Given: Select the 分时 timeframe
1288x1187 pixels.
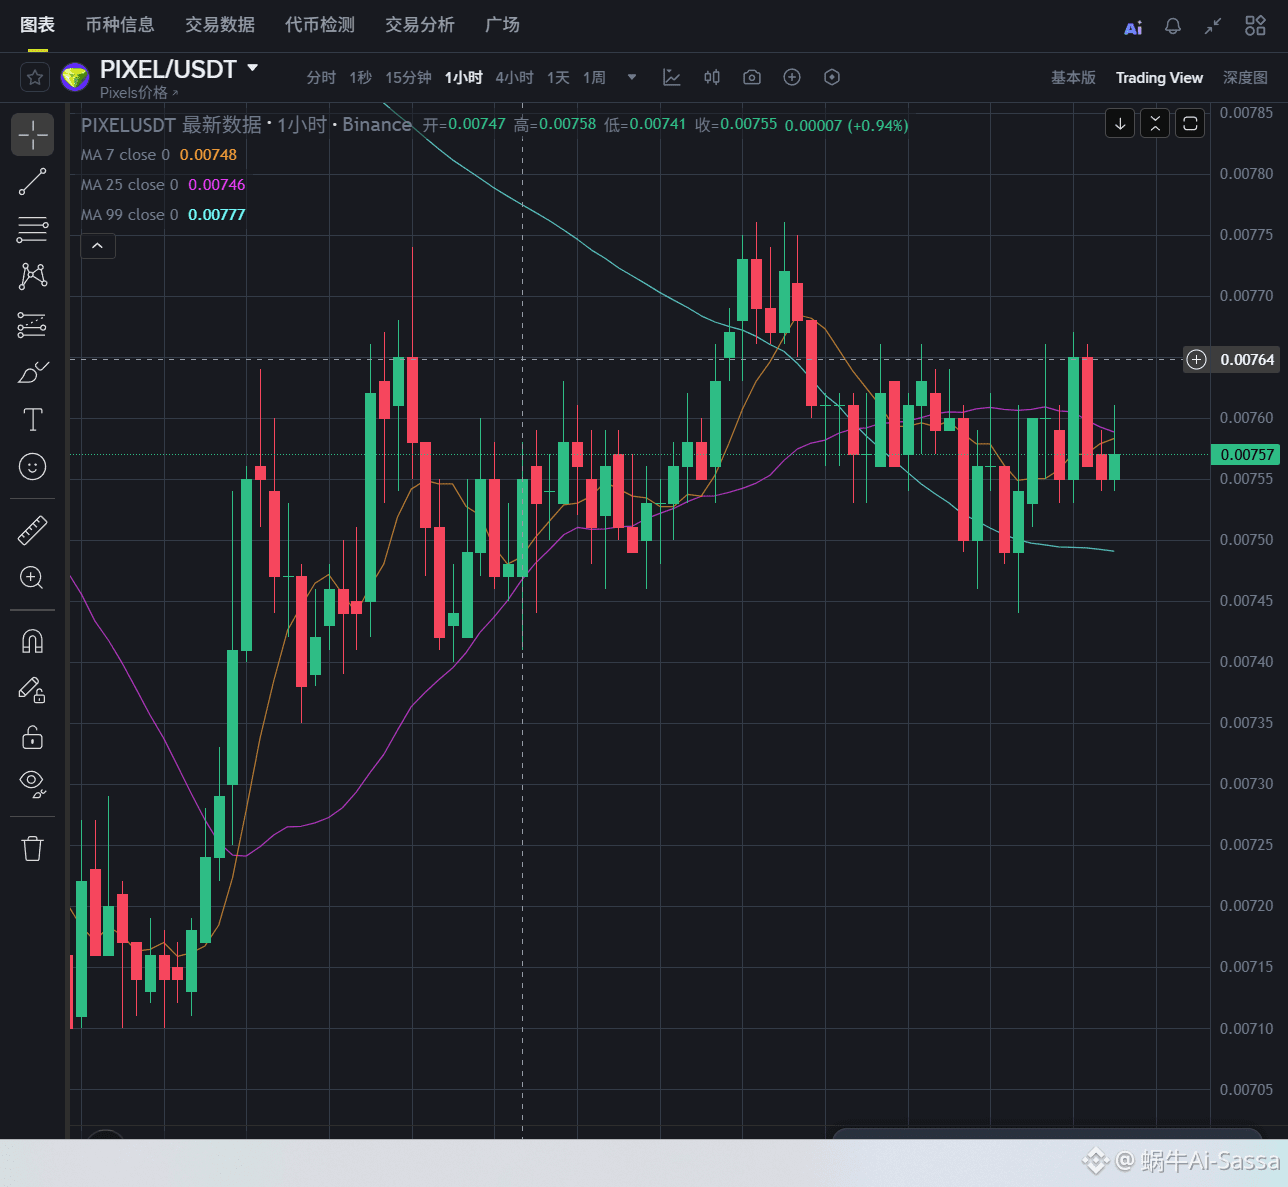Looking at the screenshot, I should point(321,78).
